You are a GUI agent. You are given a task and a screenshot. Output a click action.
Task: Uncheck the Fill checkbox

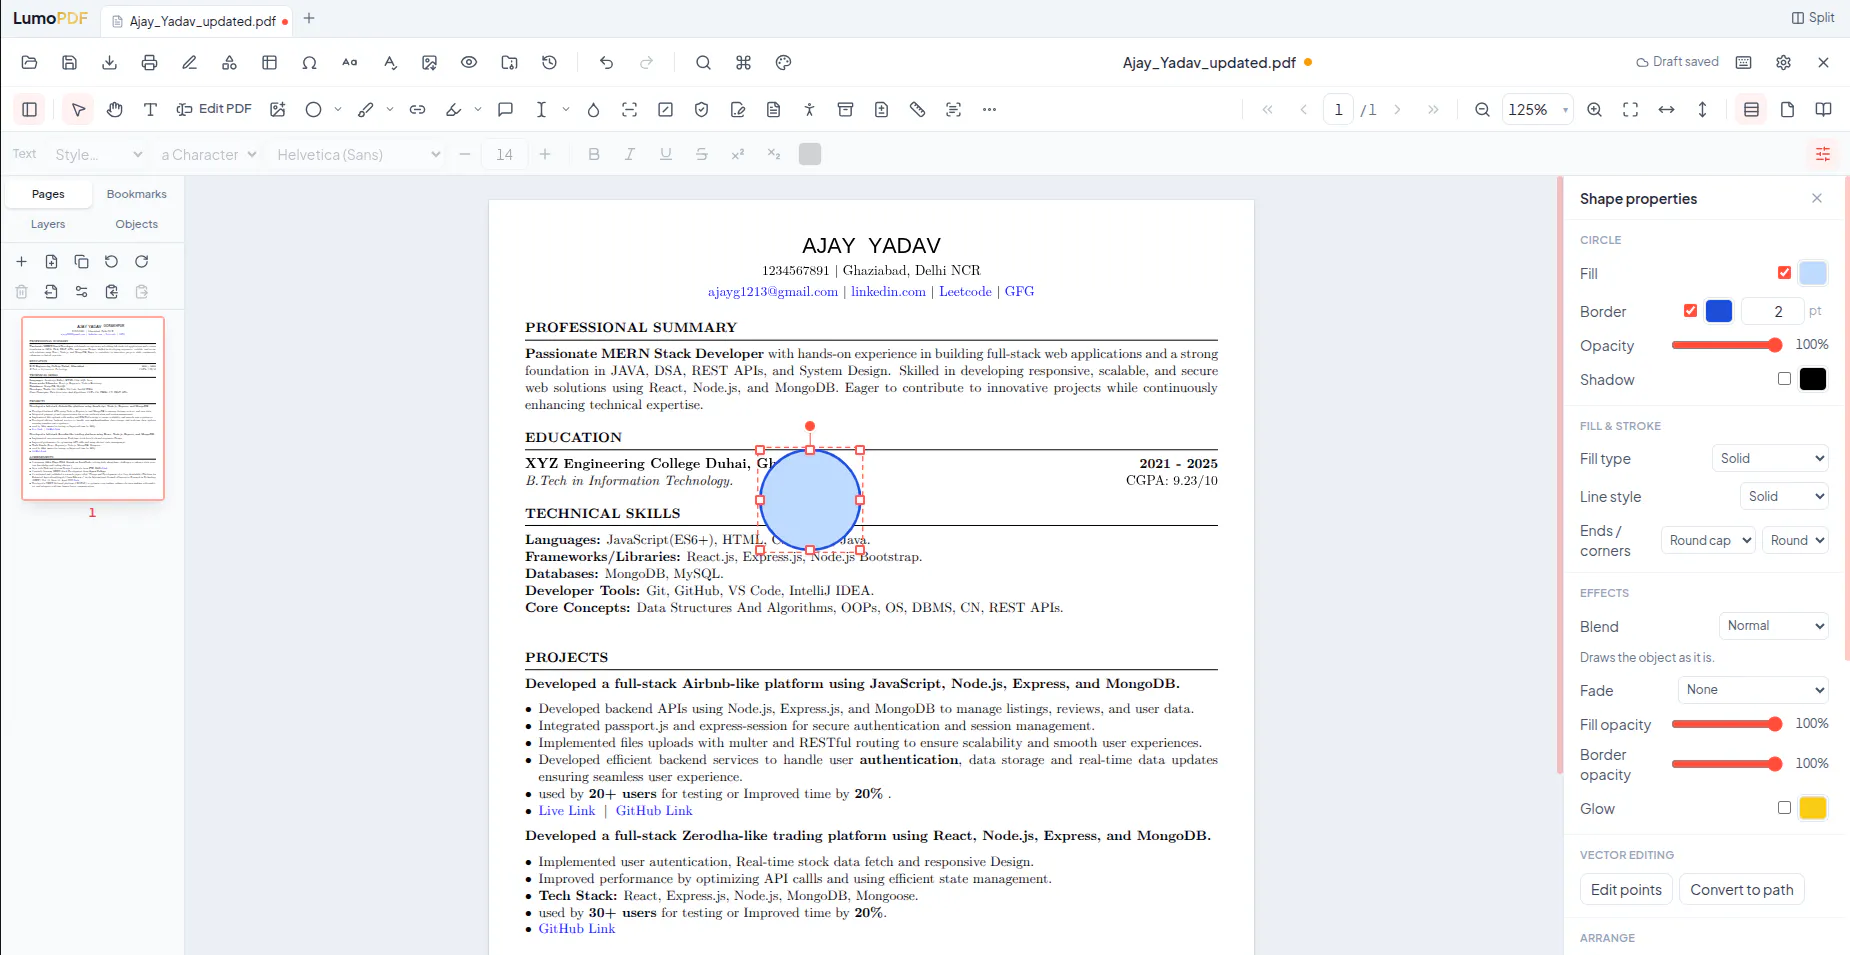1785,273
